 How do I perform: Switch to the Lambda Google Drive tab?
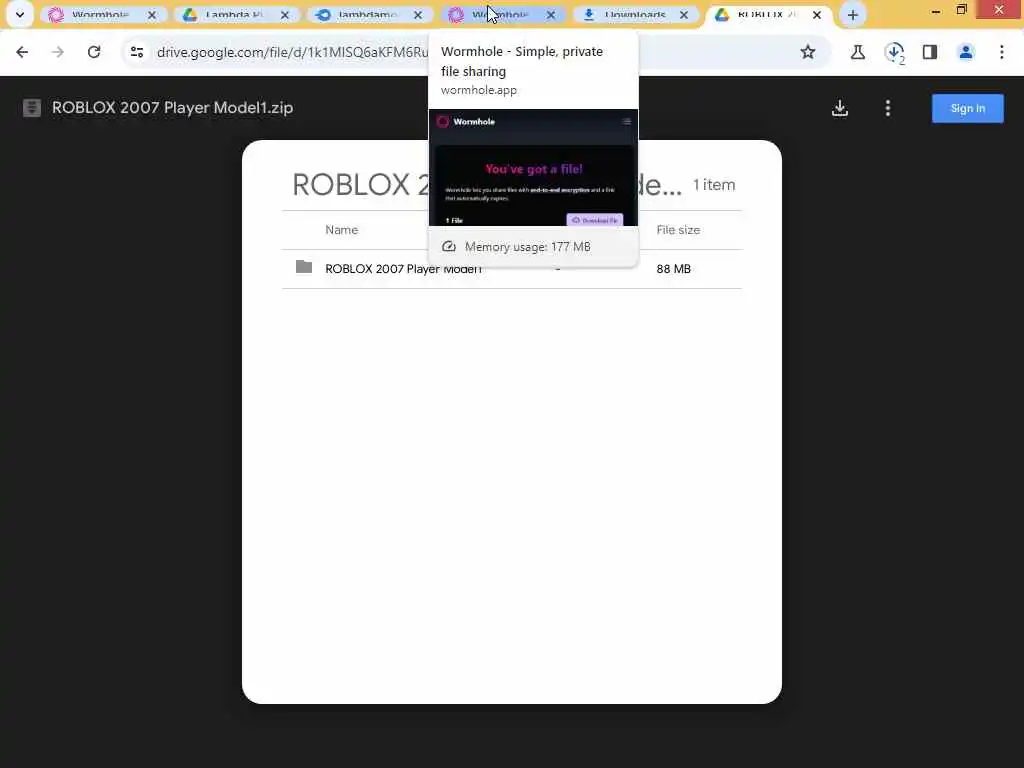point(234,14)
